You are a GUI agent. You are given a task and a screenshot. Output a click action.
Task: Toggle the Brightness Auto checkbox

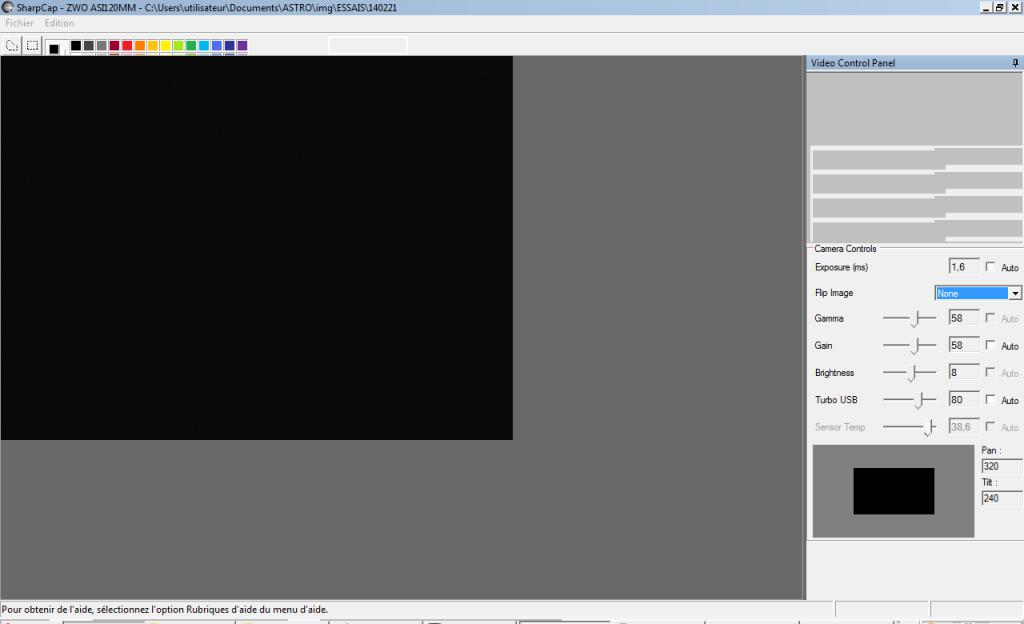(990, 372)
